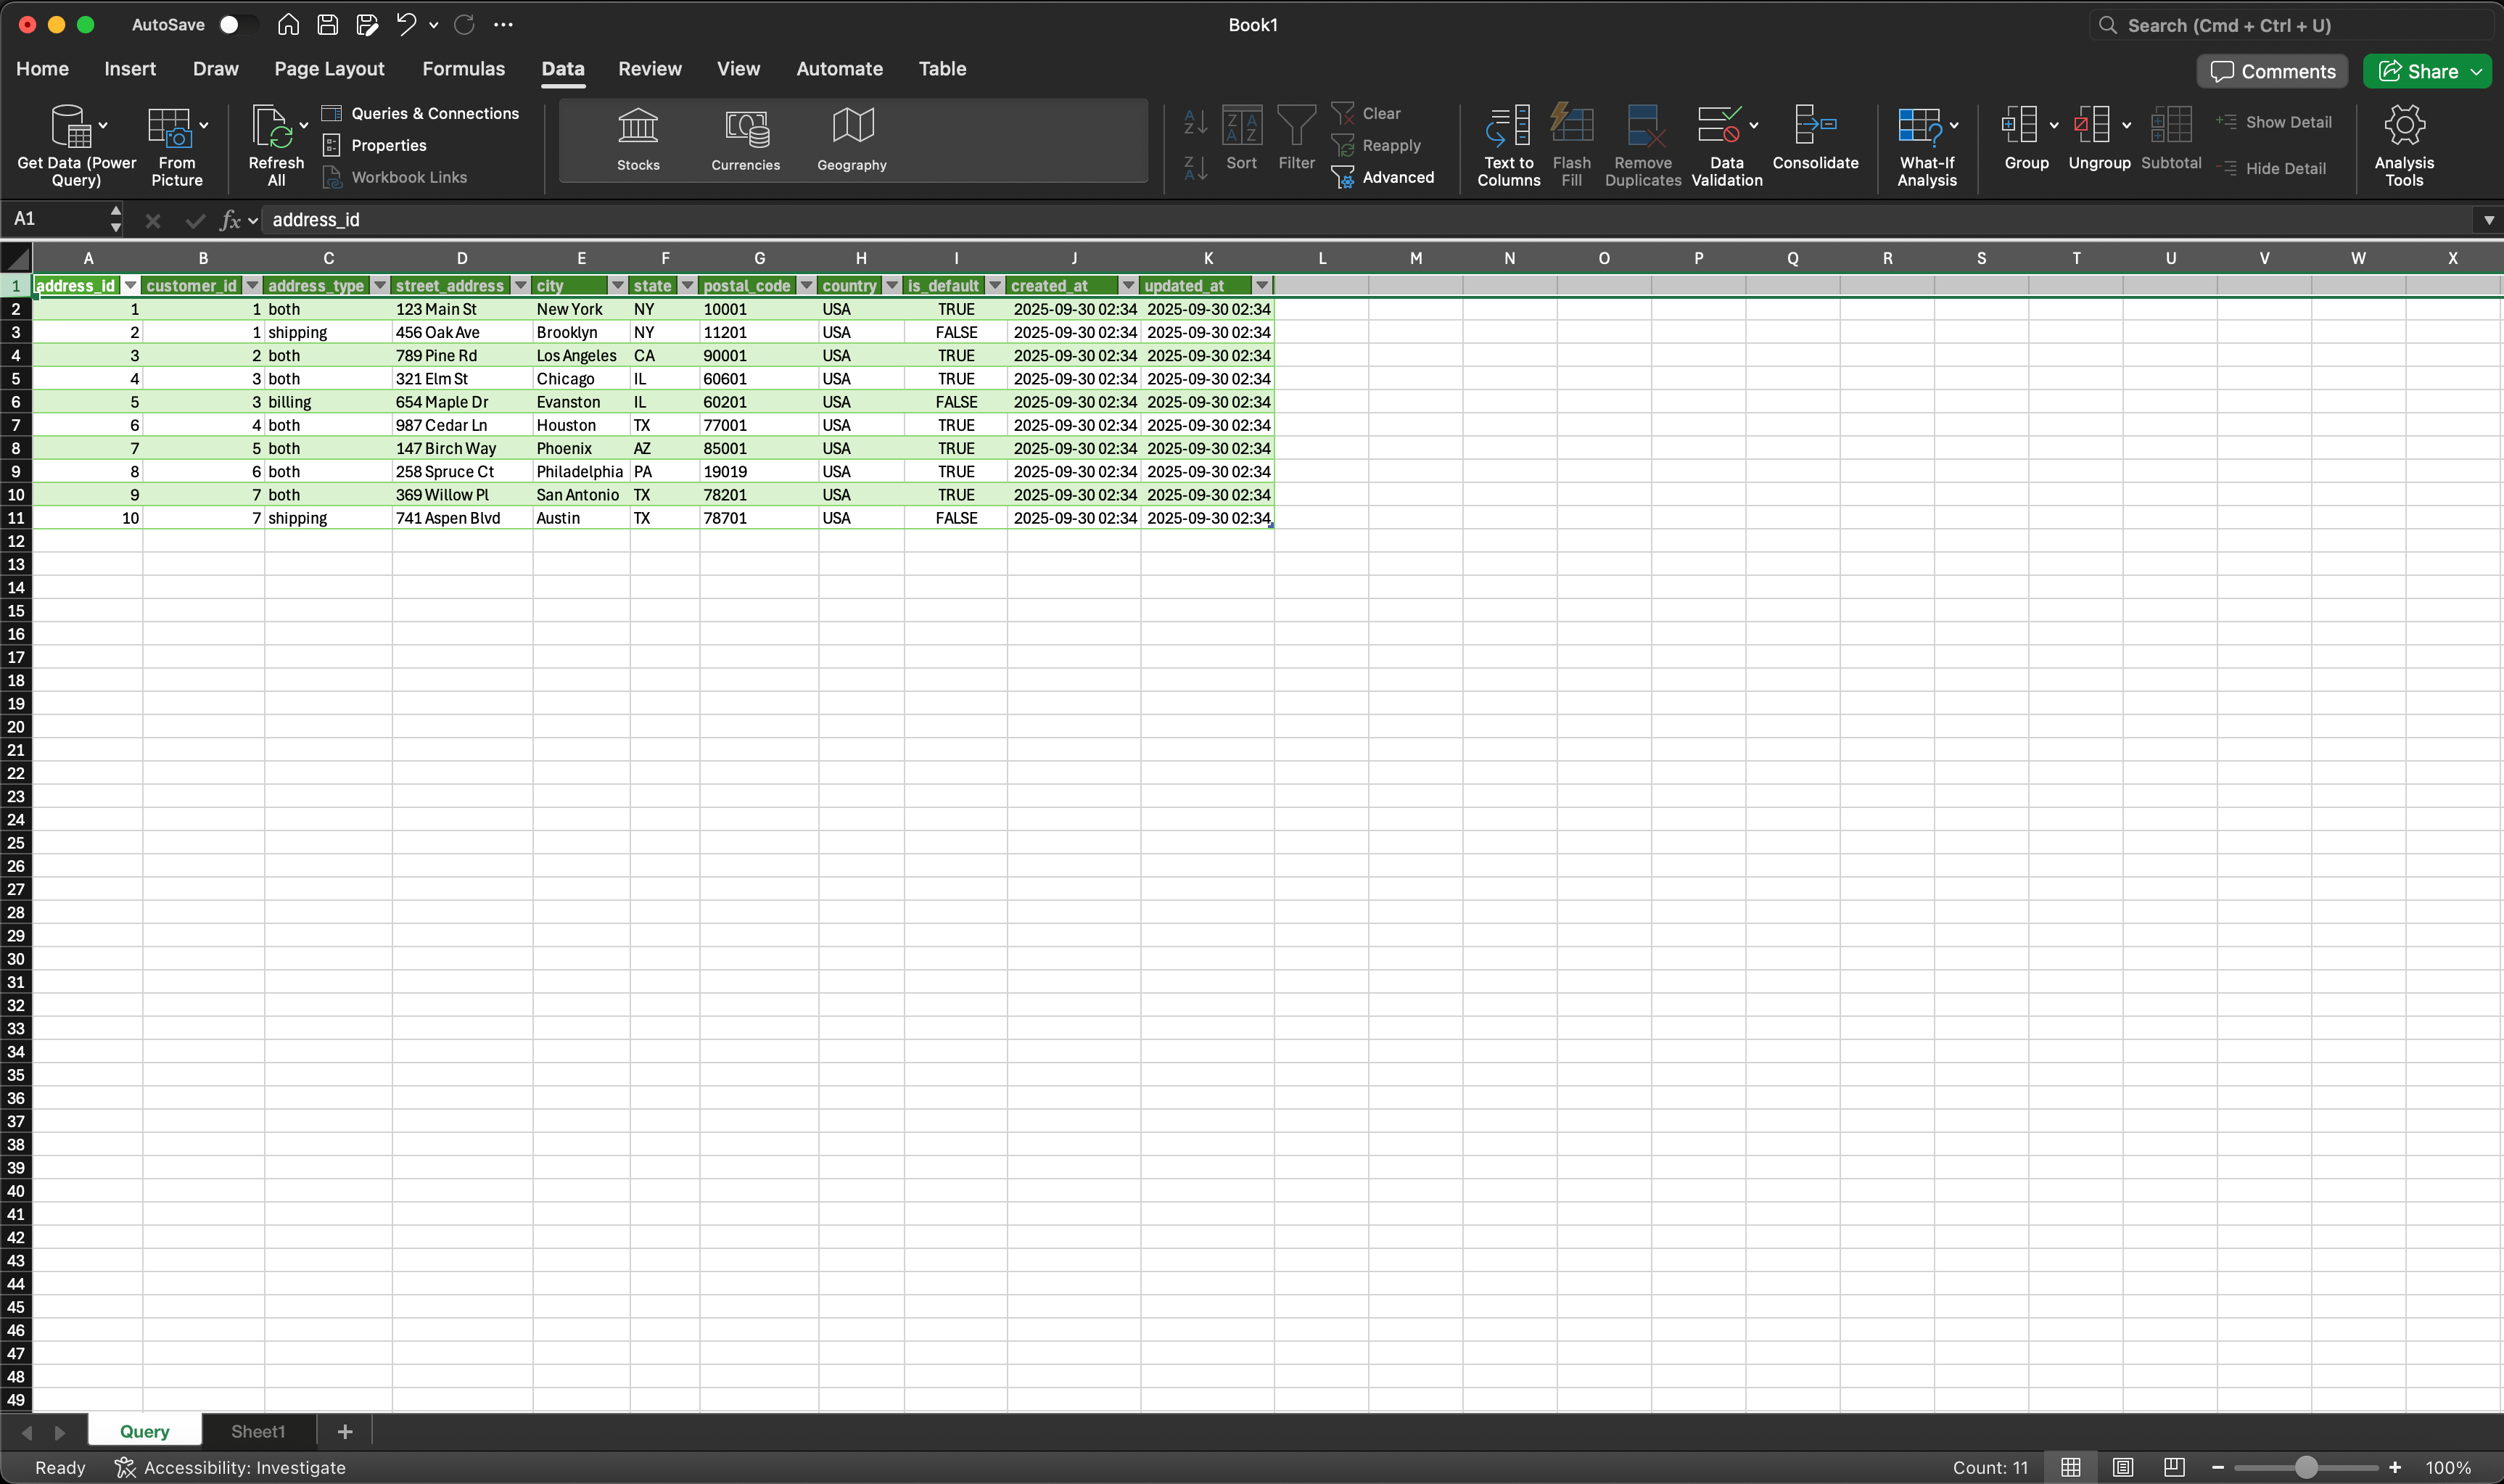Open the Sheet1 worksheet tab

click(x=258, y=1431)
